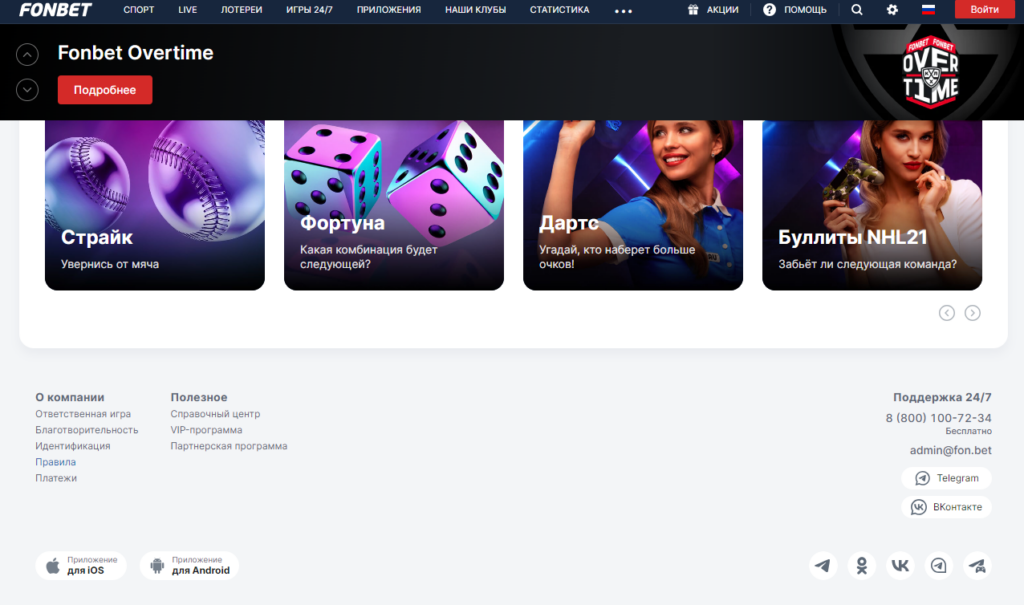Open the search magnifier icon
The height and width of the screenshot is (605, 1024).
click(857, 10)
